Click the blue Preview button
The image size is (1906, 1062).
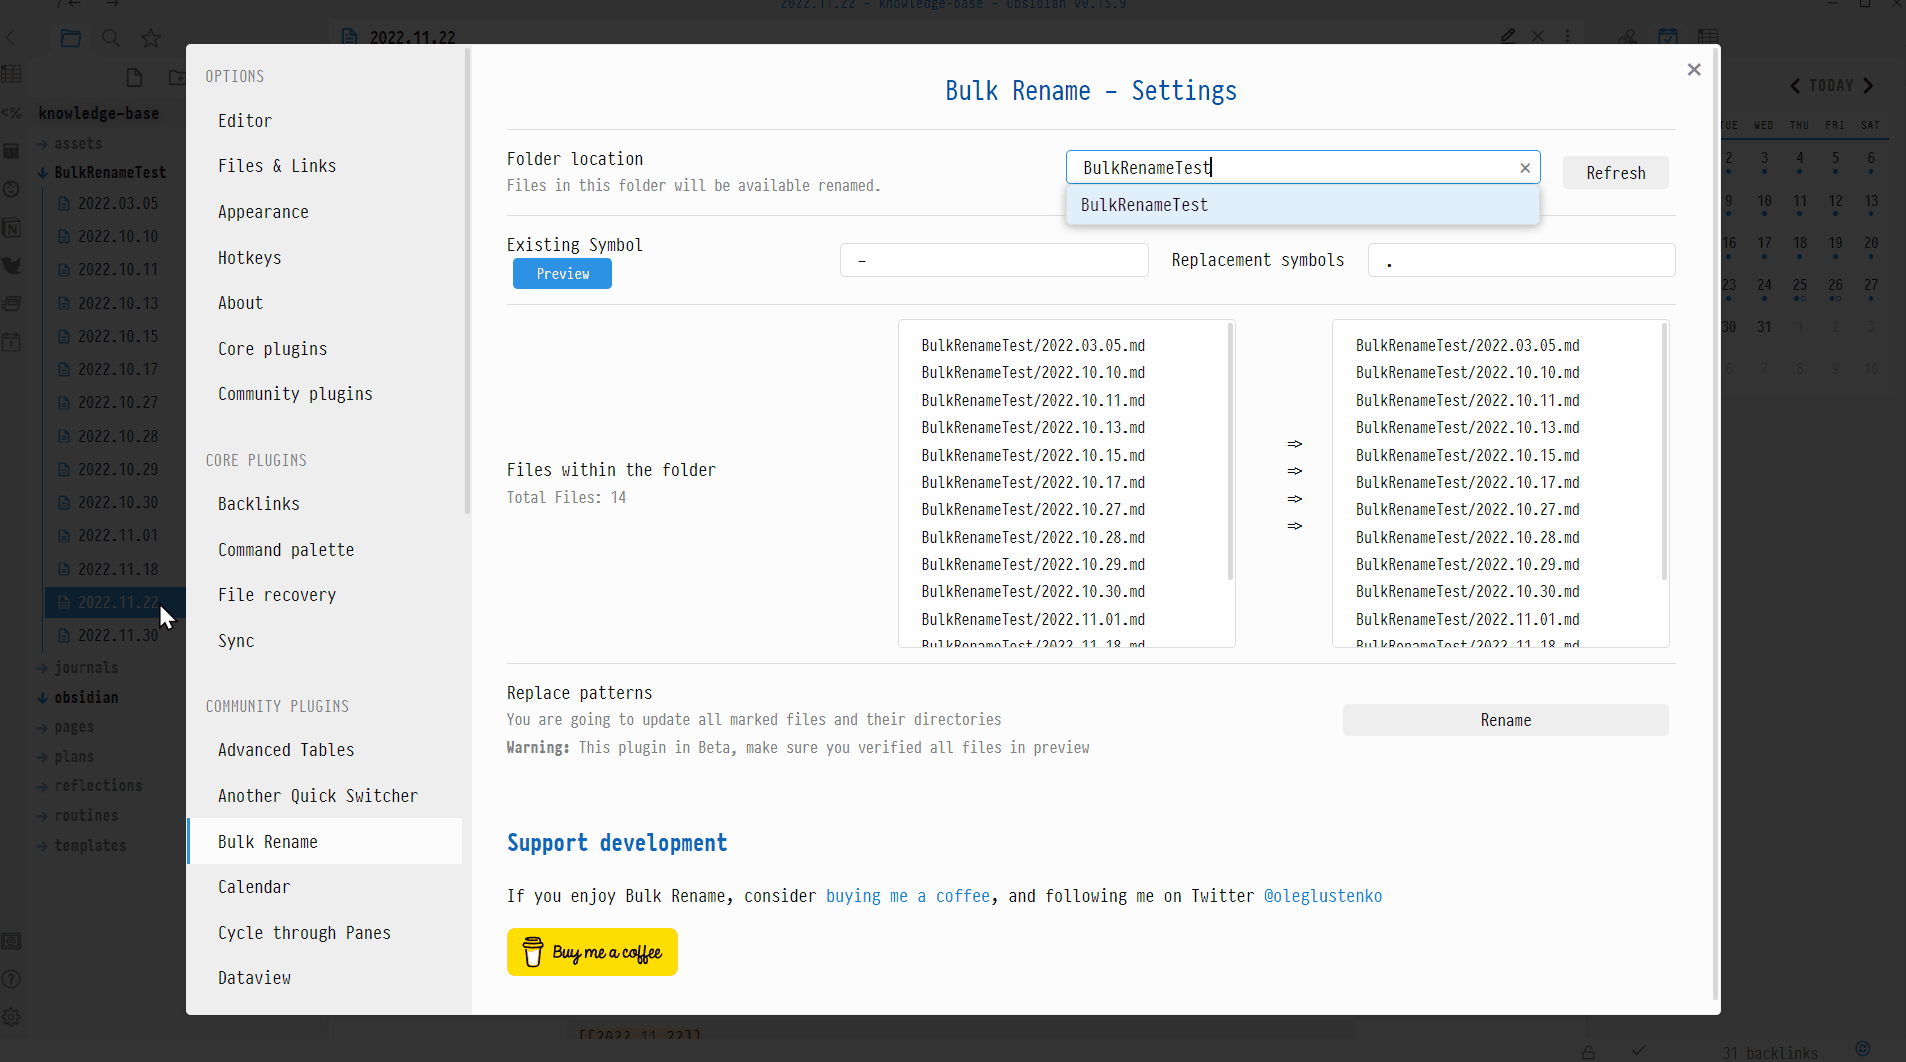[x=562, y=274]
